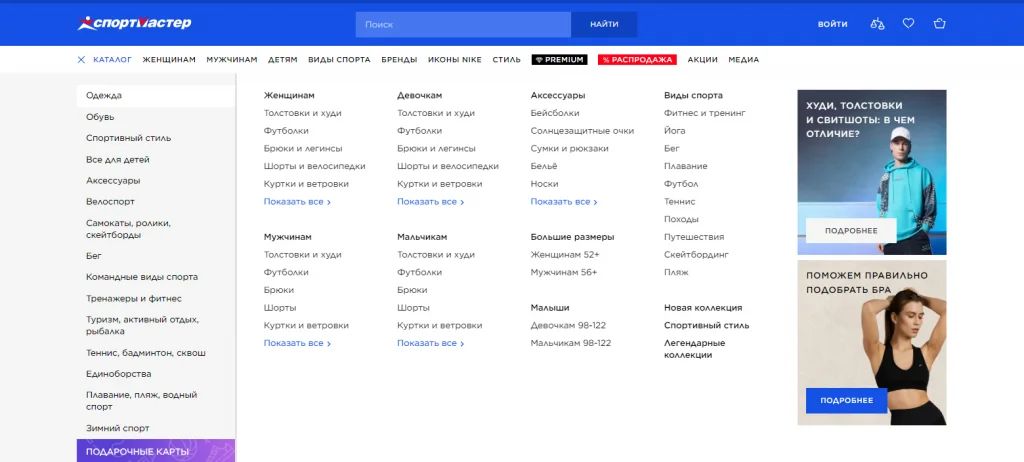1024x462 pixels.
Task: Focus the Поиск search field
Action: tap(463, 24)
